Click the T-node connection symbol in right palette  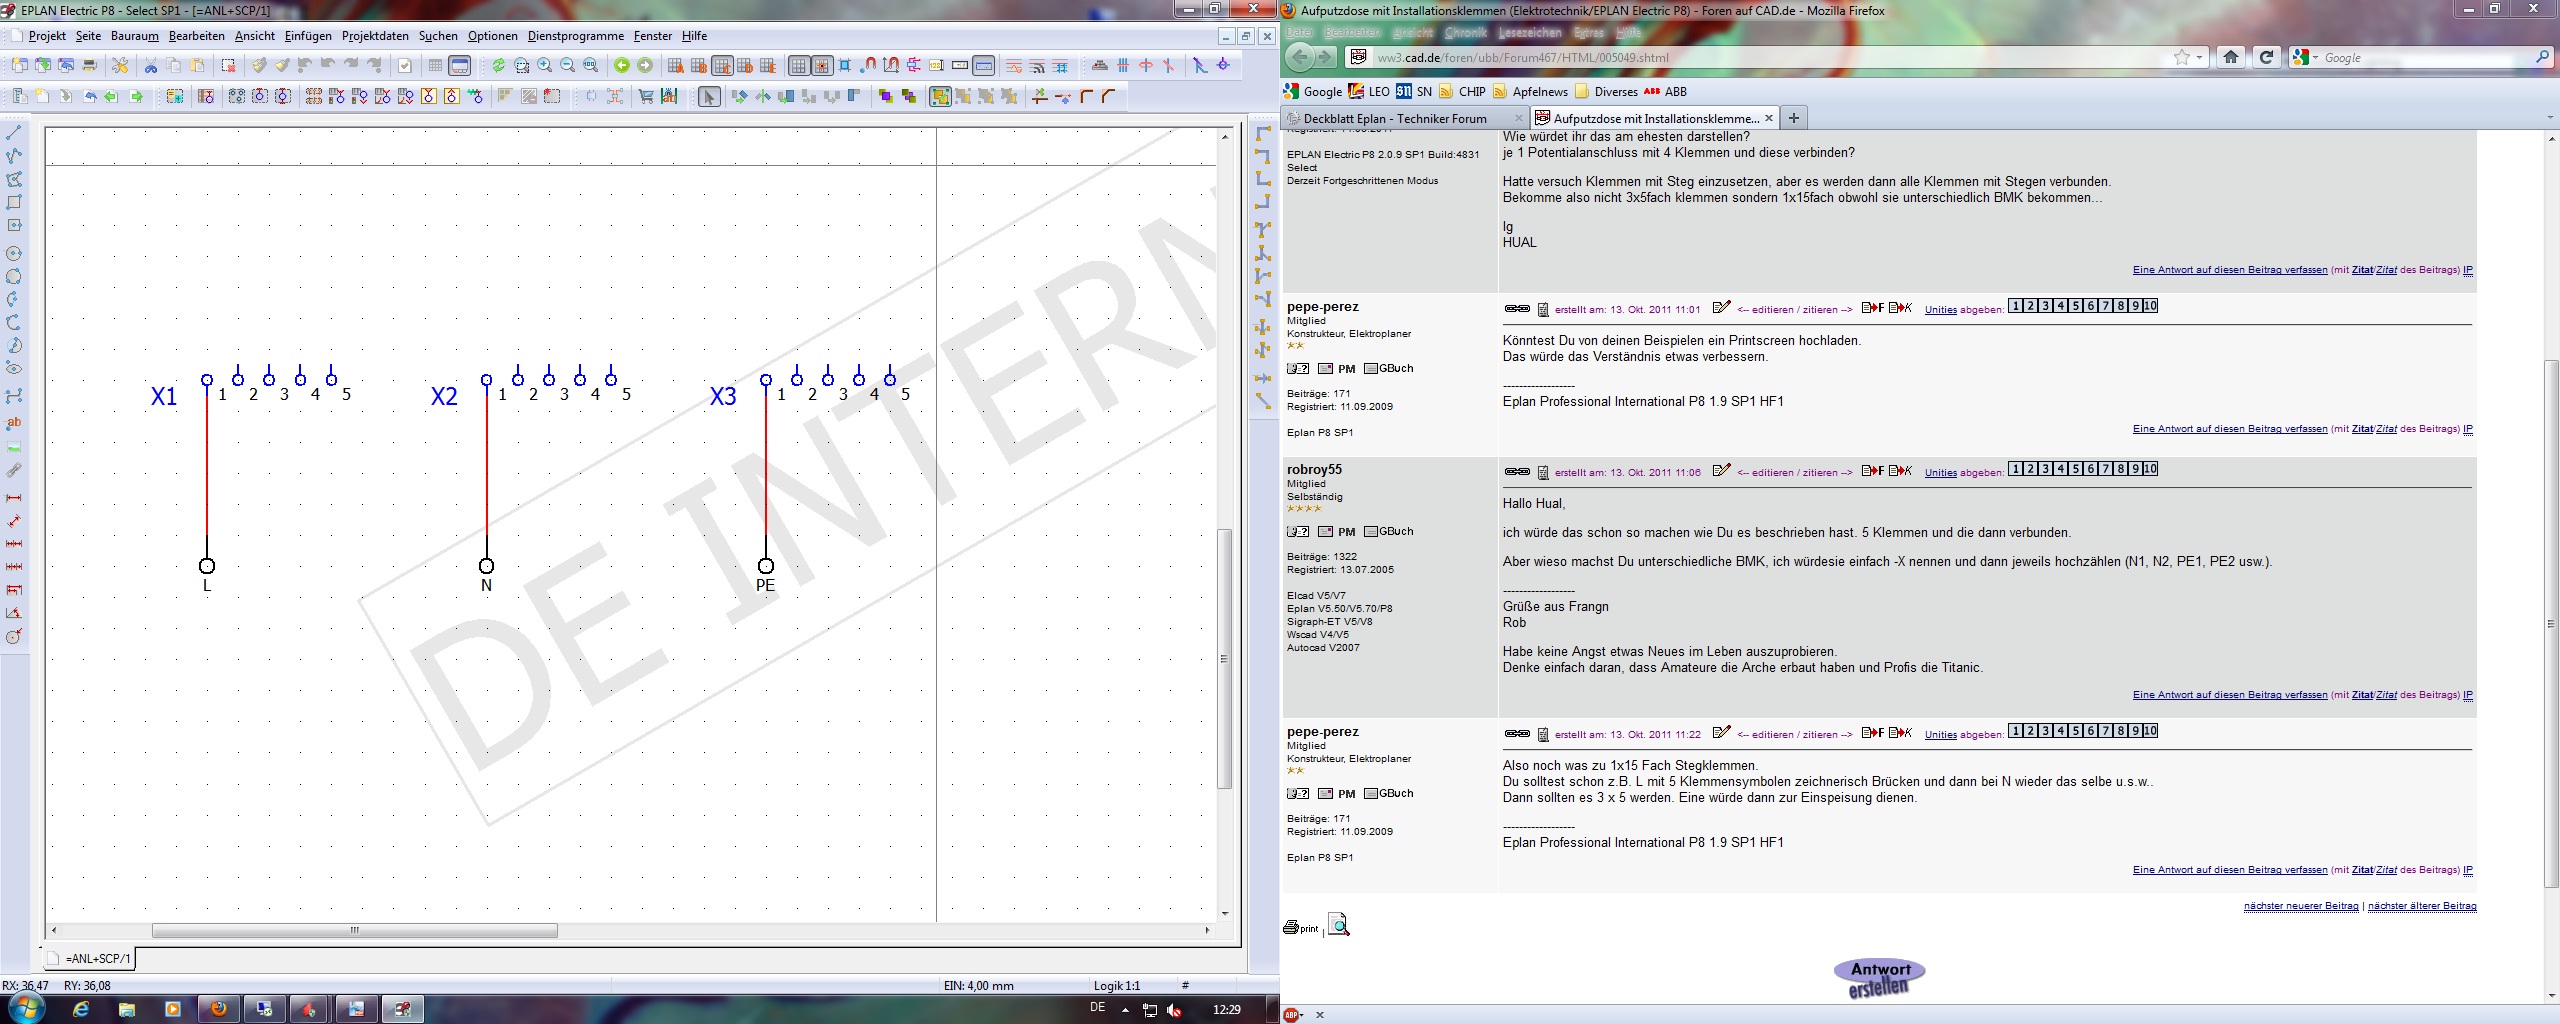(x=1263, y=229)
